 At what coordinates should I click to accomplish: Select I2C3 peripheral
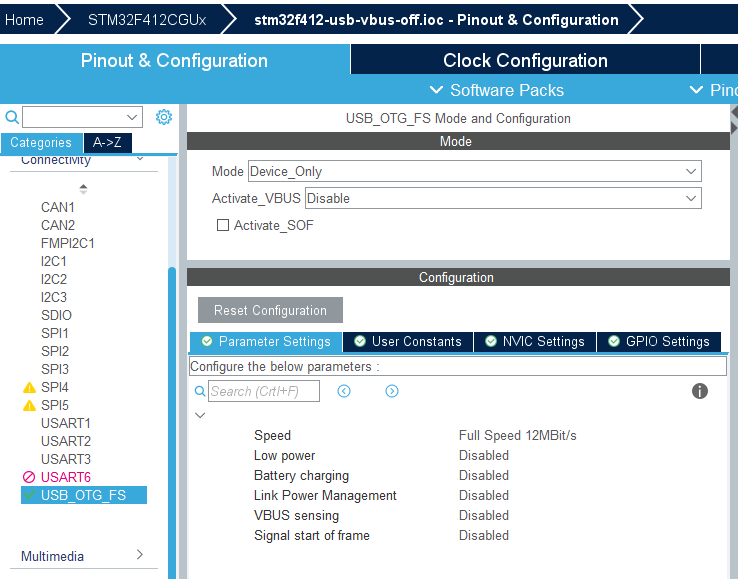pos(54,297)
